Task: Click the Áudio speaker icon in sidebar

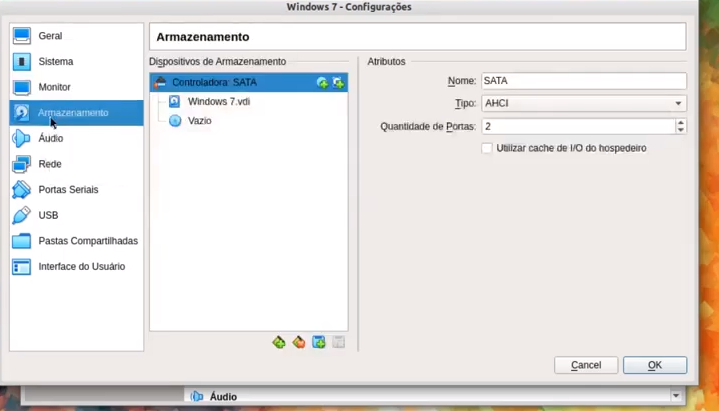Action: pyautogui.click(x=21, y=139)
